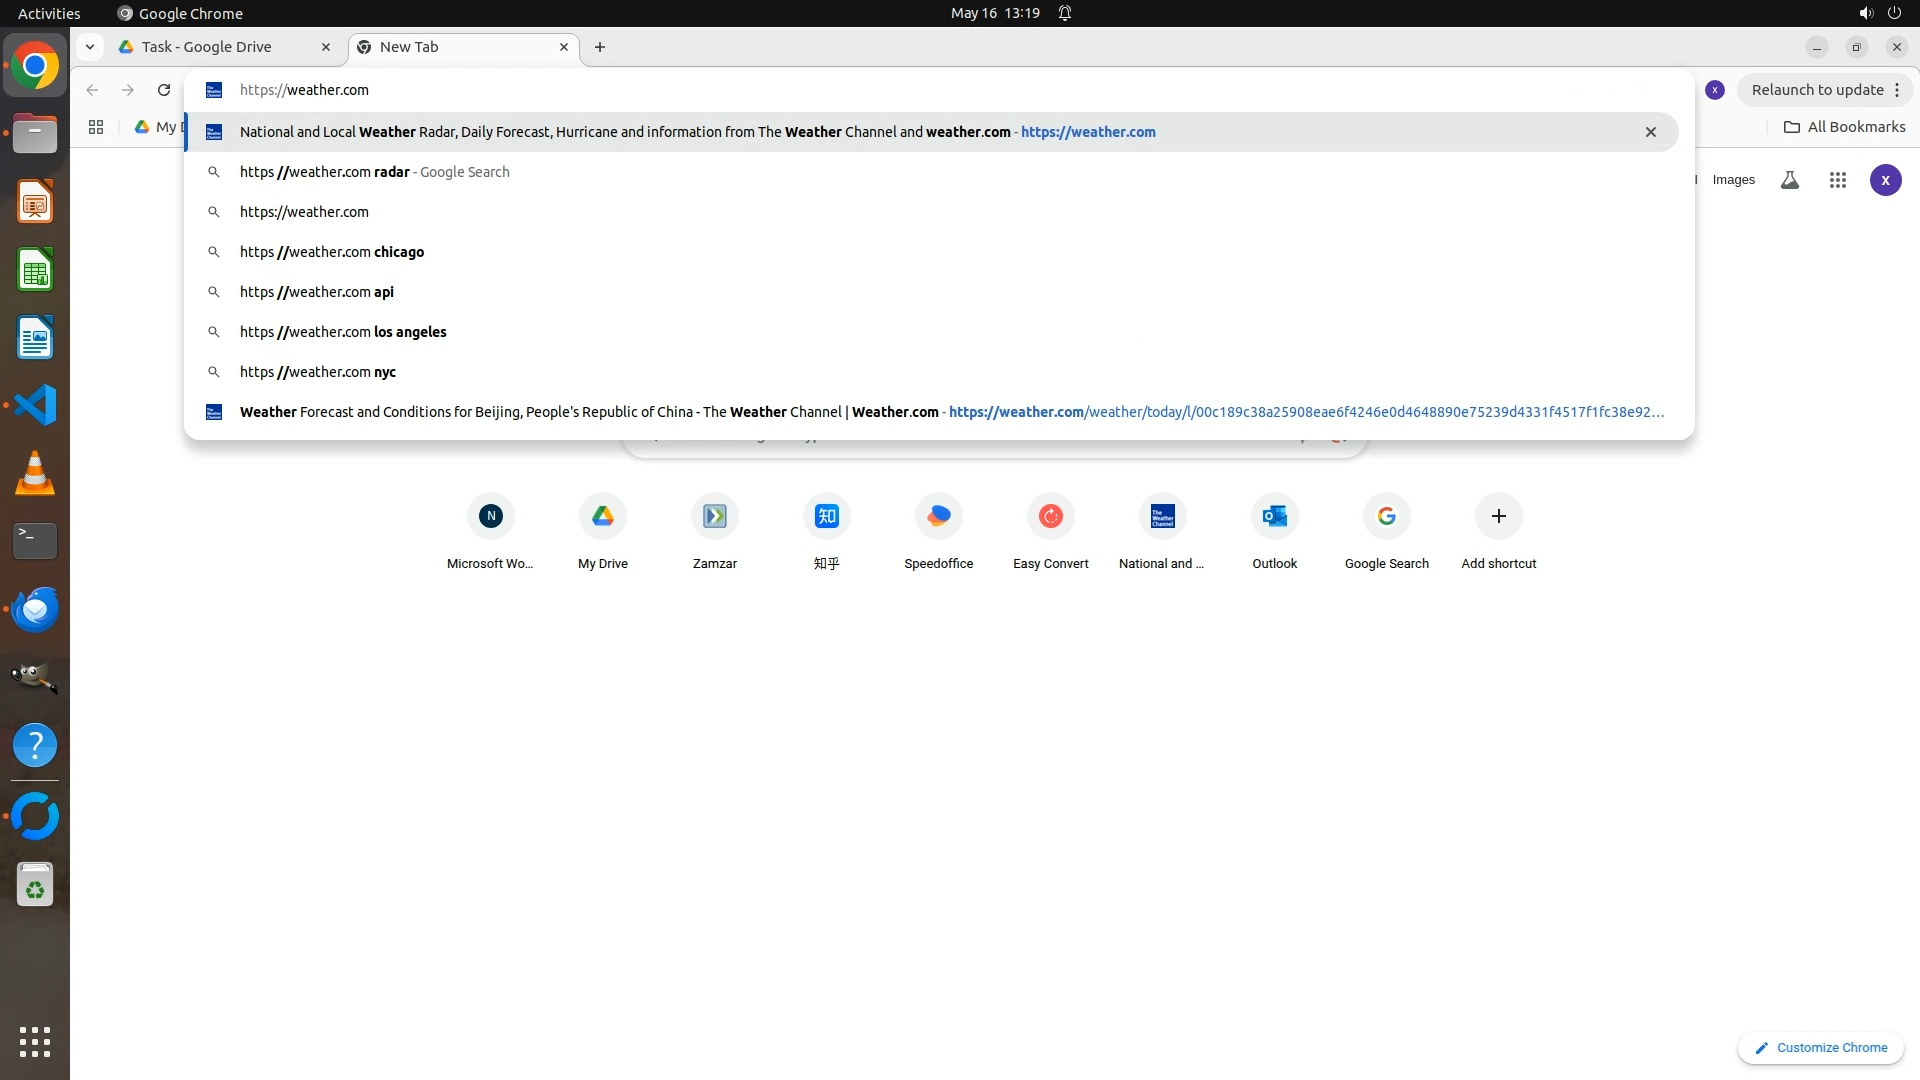Viewport: 1920px width, 1080px height.
Task: Open the Easy Convert shortcut
Action: tap(1050, 516)
